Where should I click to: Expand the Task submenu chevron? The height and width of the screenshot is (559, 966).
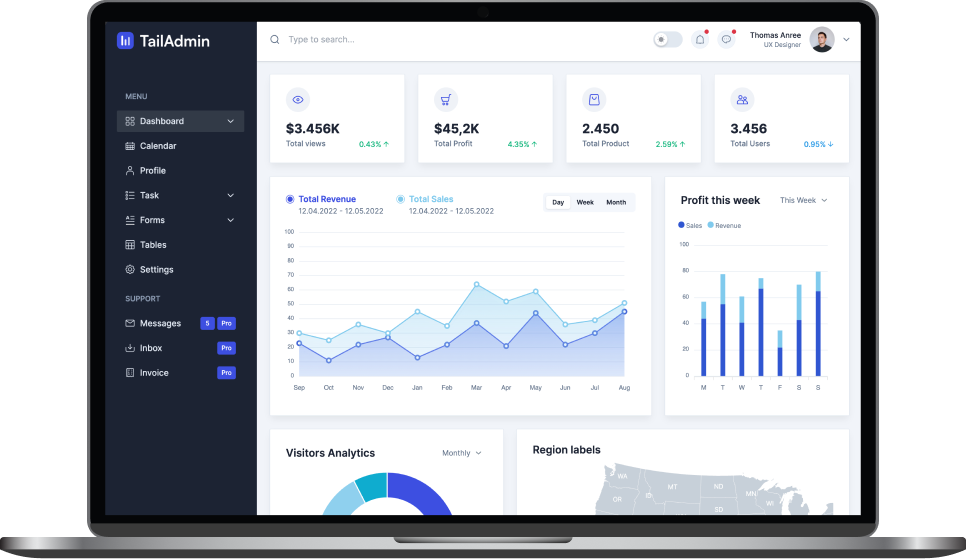point(230,195)
